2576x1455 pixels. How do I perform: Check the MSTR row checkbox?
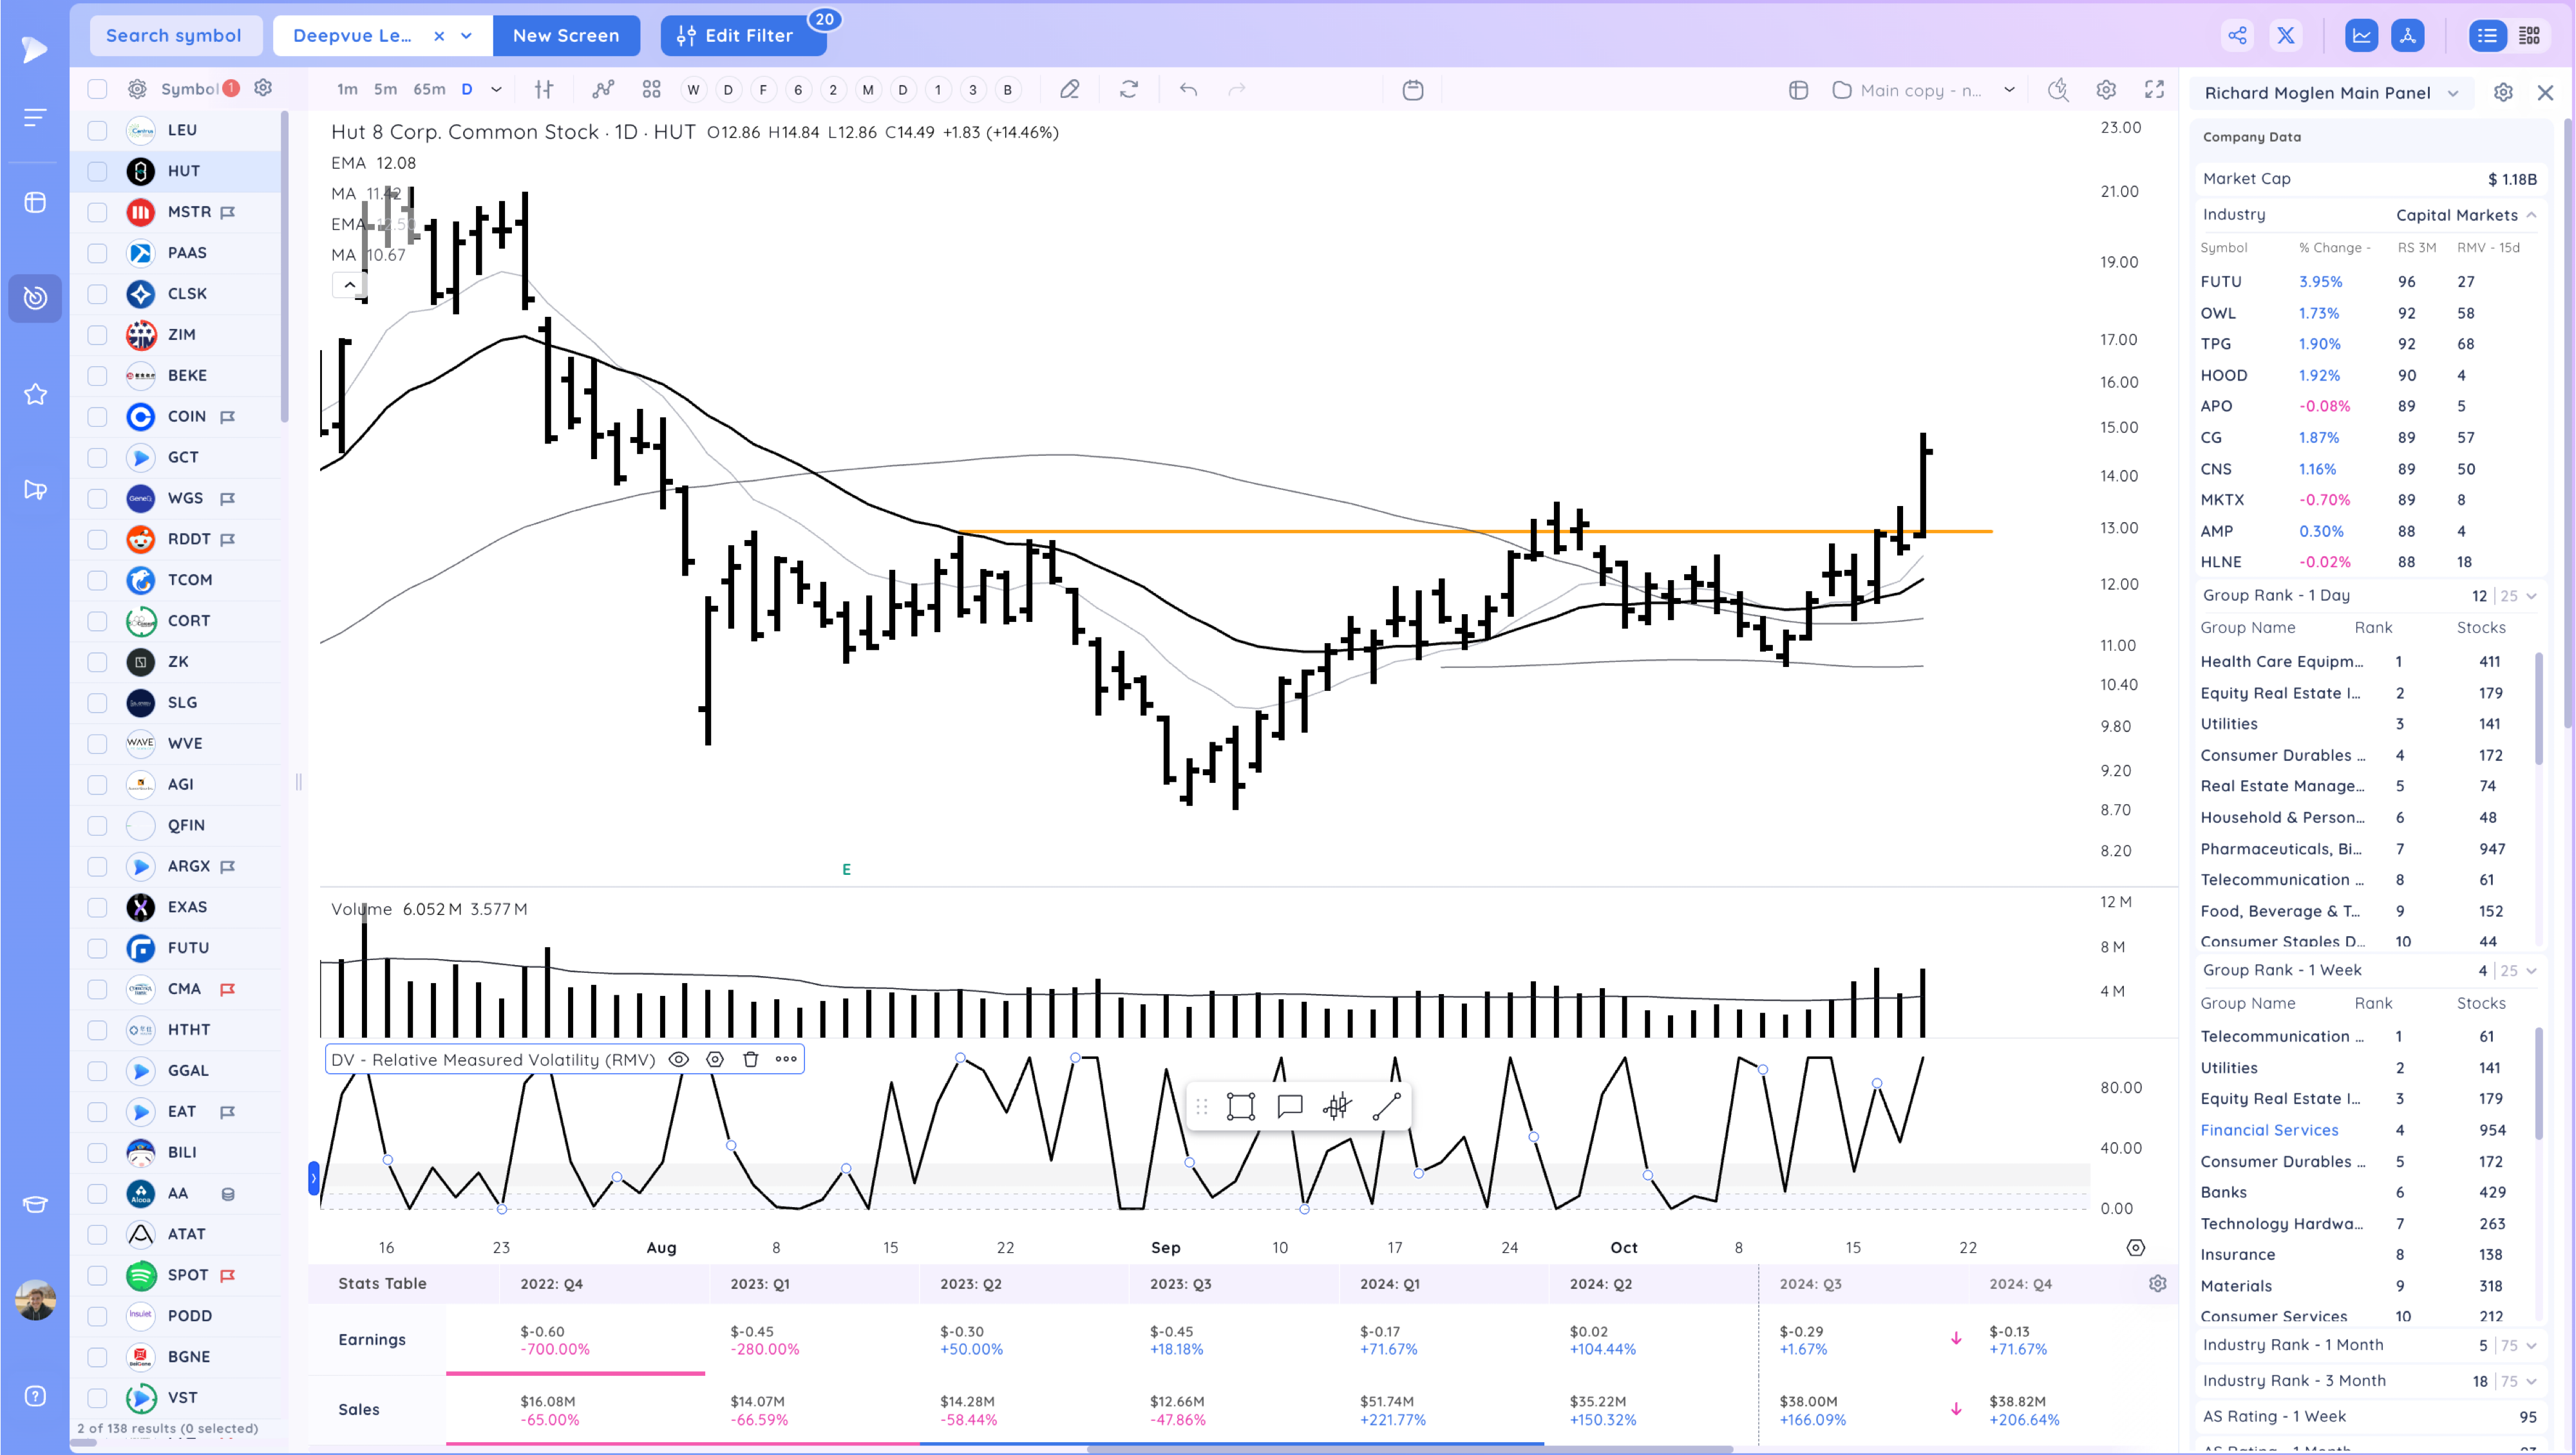coord(97,212)
